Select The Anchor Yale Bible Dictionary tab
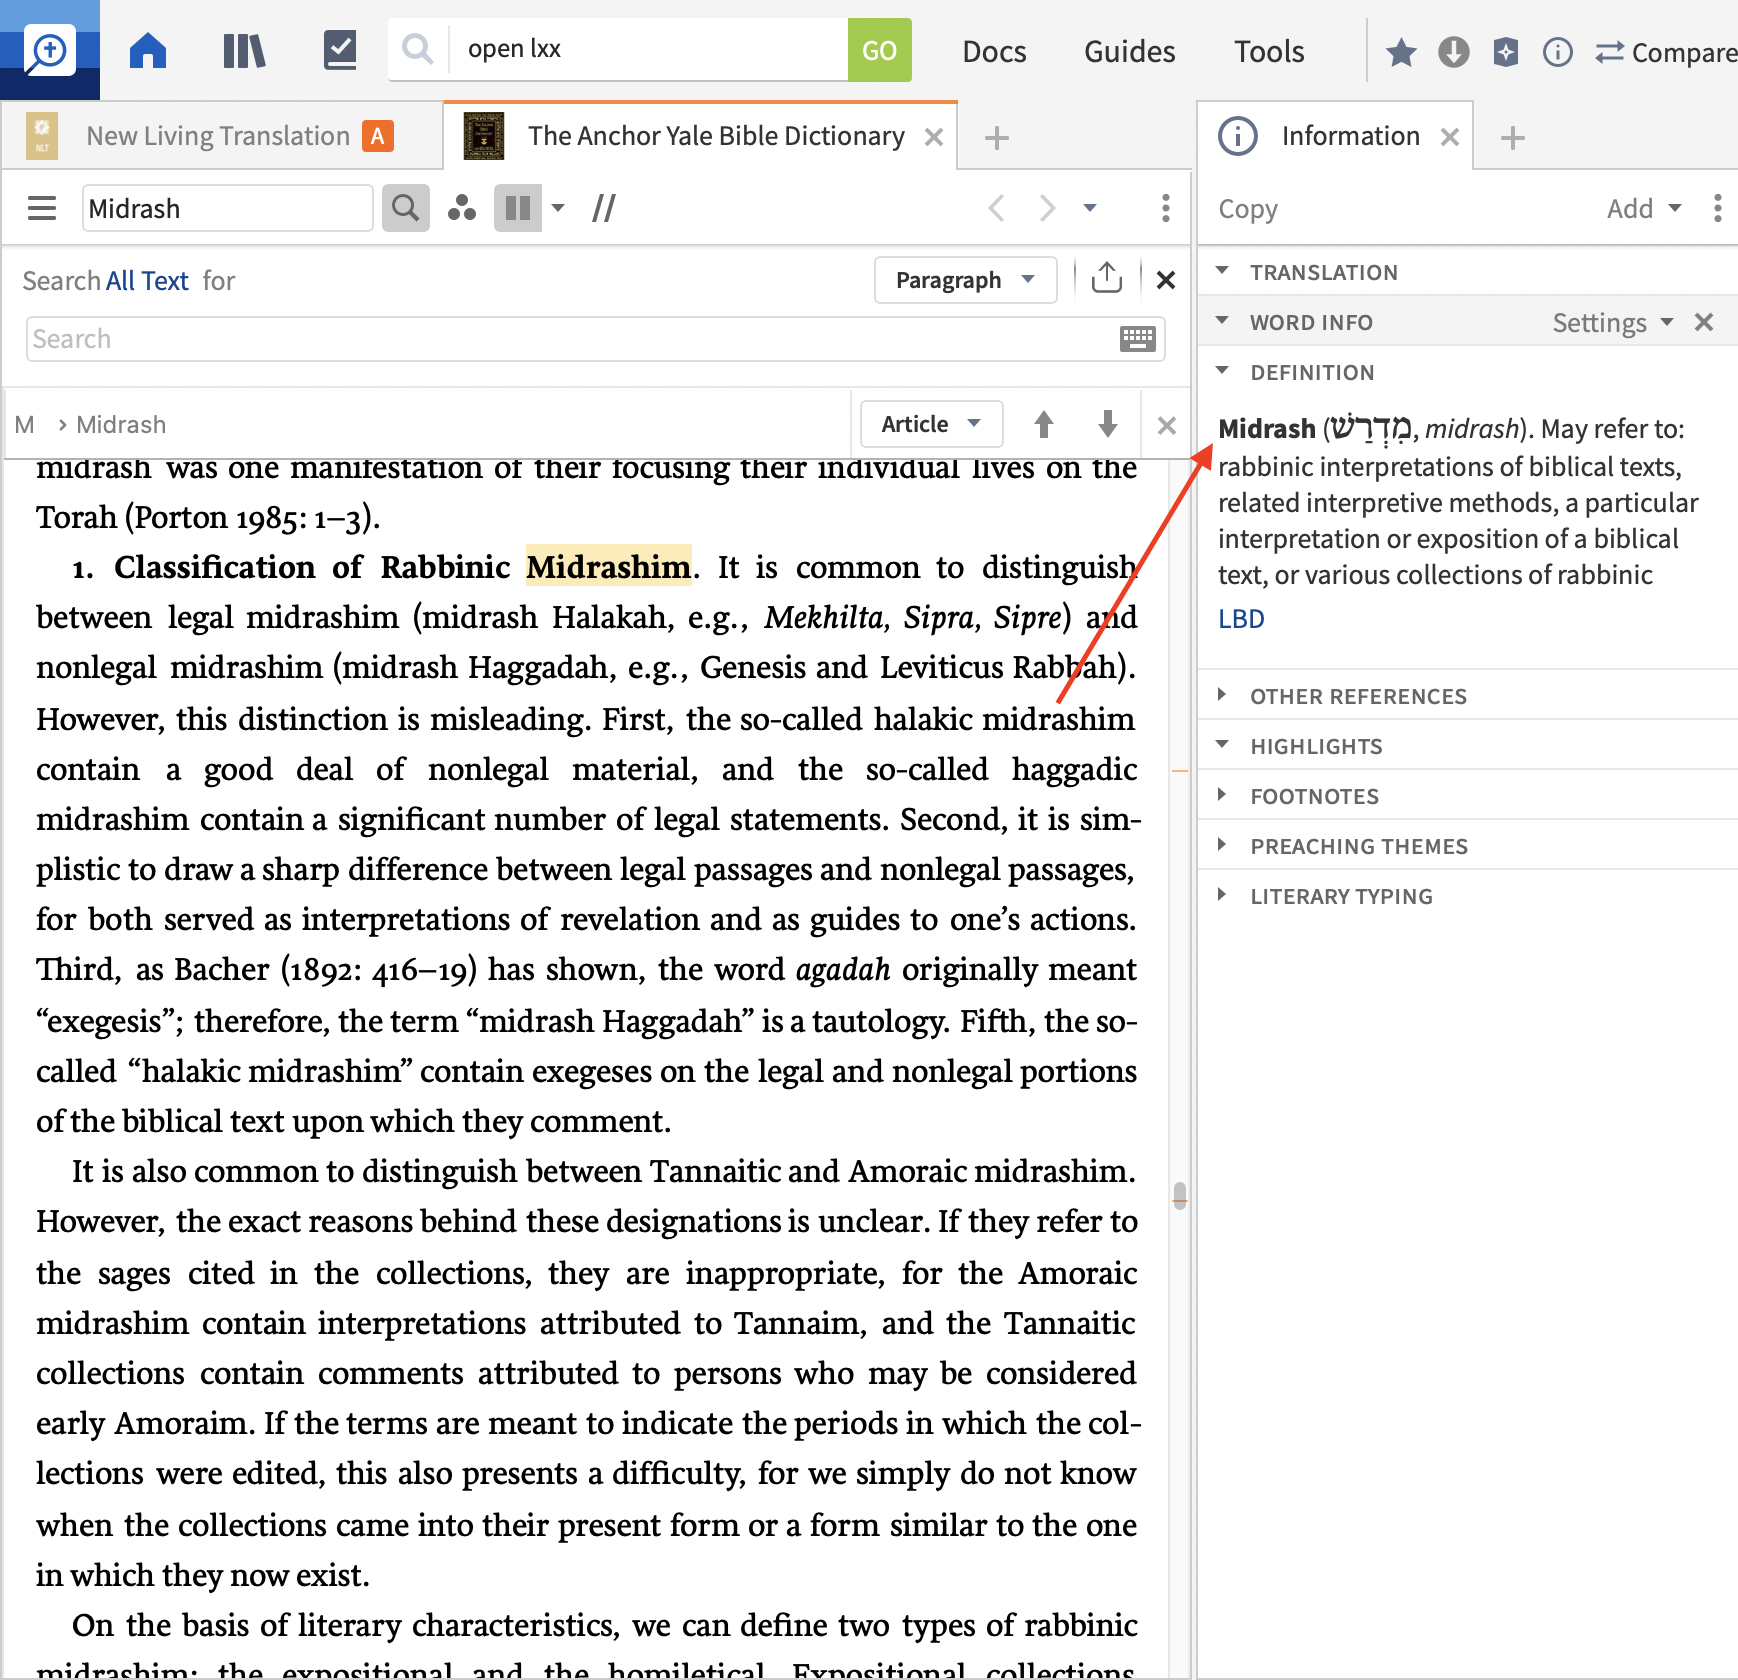The height and width of the screenshot is (1680, 1738). pos(700,136)
